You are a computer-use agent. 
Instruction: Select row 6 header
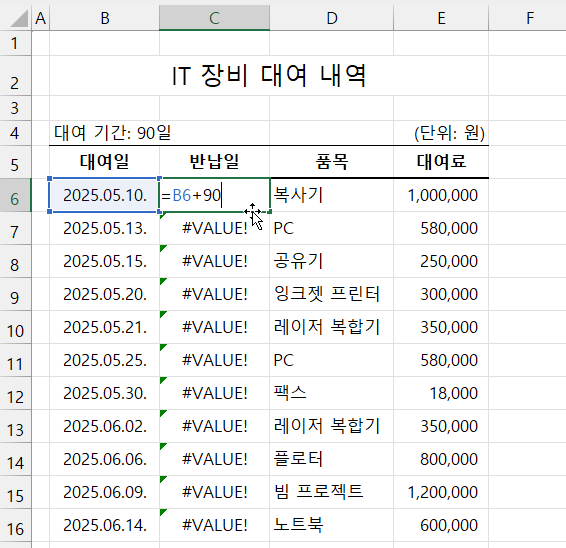(x=15, y=195)
